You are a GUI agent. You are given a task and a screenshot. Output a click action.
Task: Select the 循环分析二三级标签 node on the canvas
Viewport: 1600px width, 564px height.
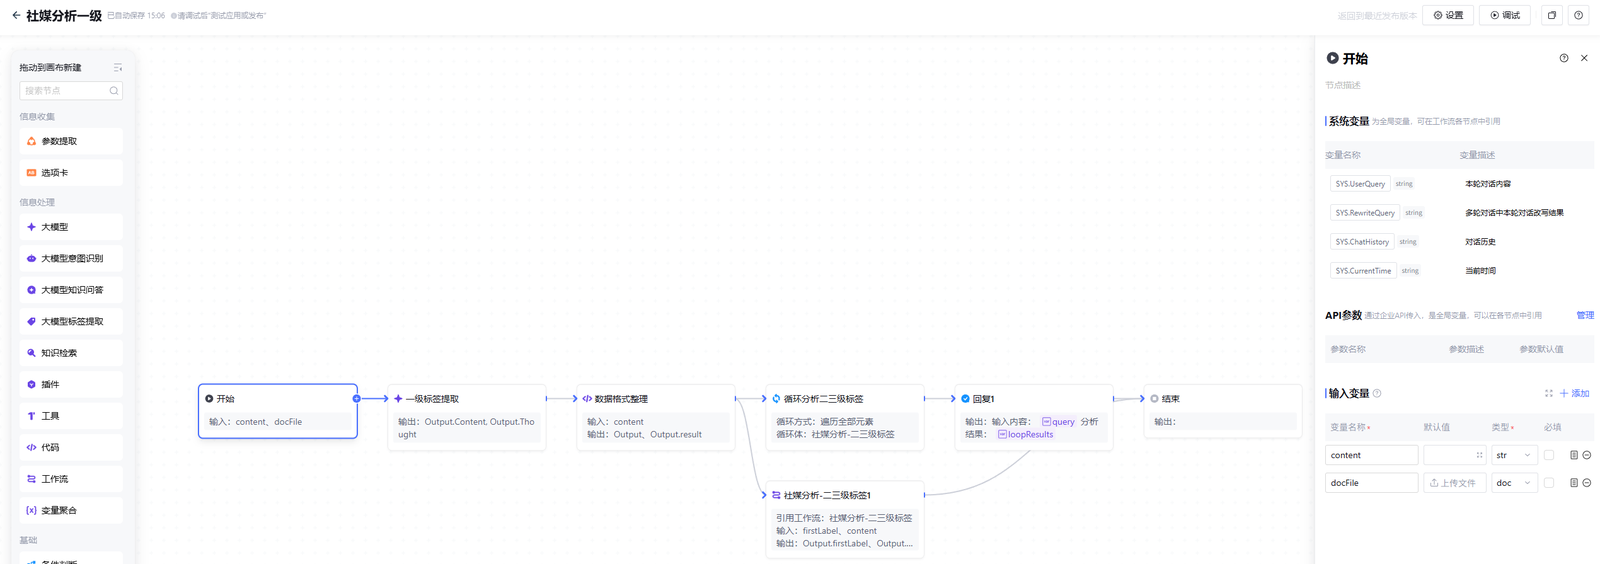pyautogui.click(x=844, y=399)
